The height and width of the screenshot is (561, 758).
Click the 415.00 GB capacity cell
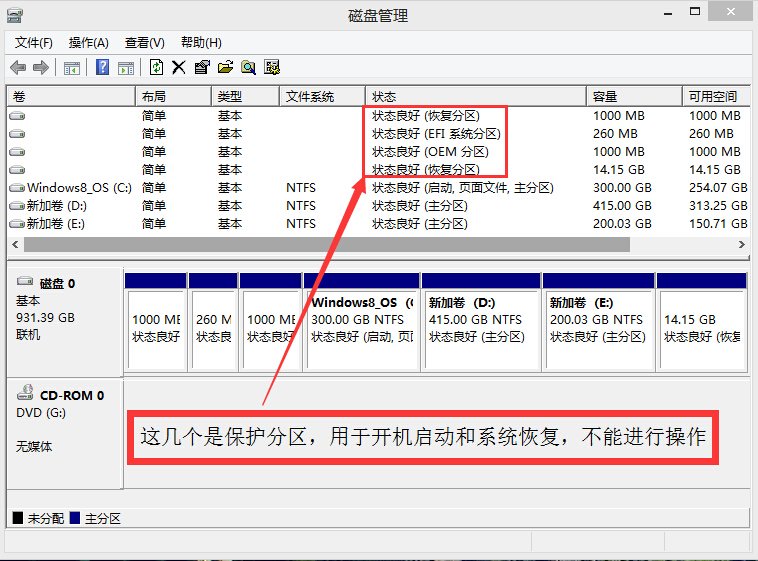click(x=622, y=206)
